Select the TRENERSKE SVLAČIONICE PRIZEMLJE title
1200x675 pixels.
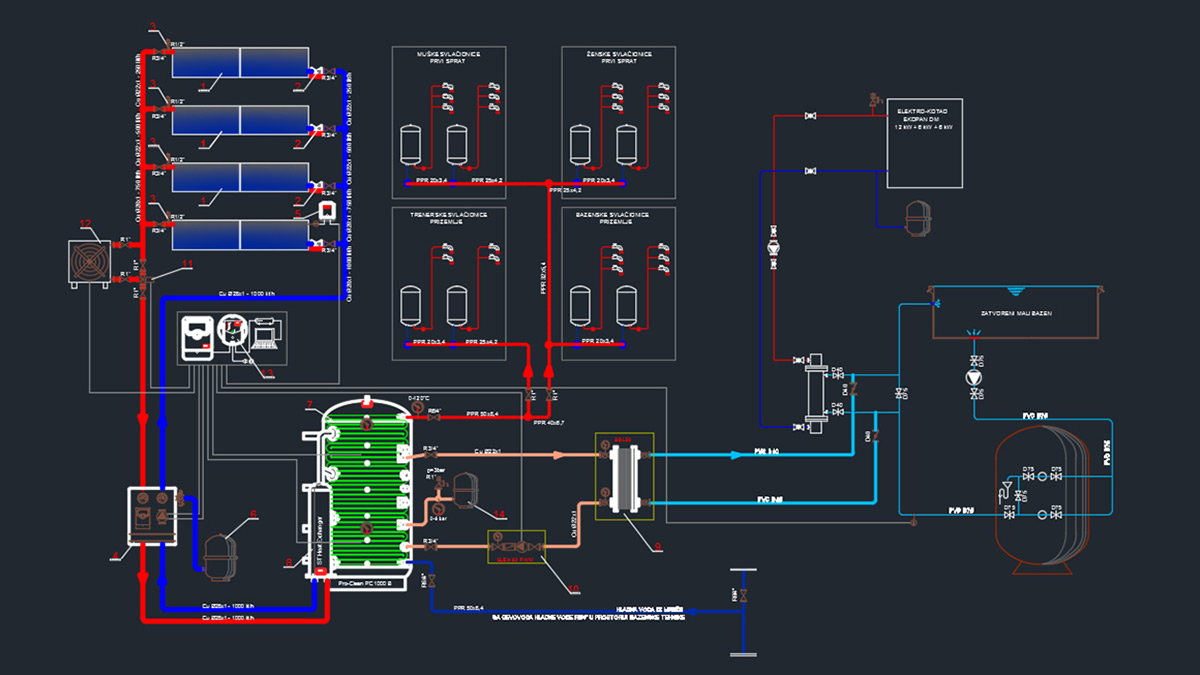447,218
